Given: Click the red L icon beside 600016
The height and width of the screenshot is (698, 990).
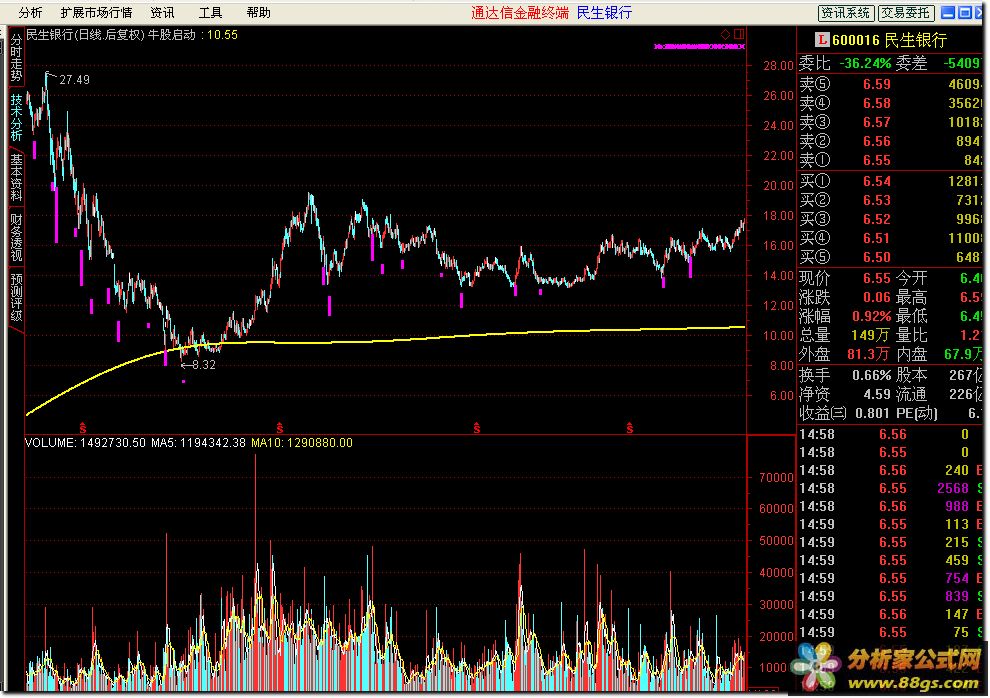Looking at the screenshot, I should click(x=821, y=40).
